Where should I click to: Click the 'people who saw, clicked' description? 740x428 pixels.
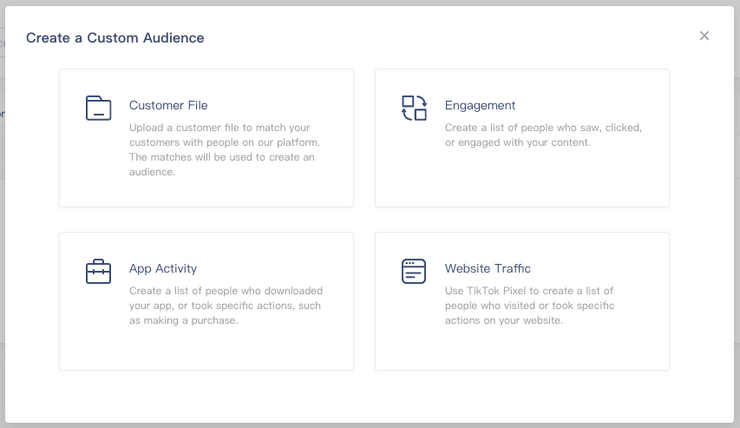point(543,135)
